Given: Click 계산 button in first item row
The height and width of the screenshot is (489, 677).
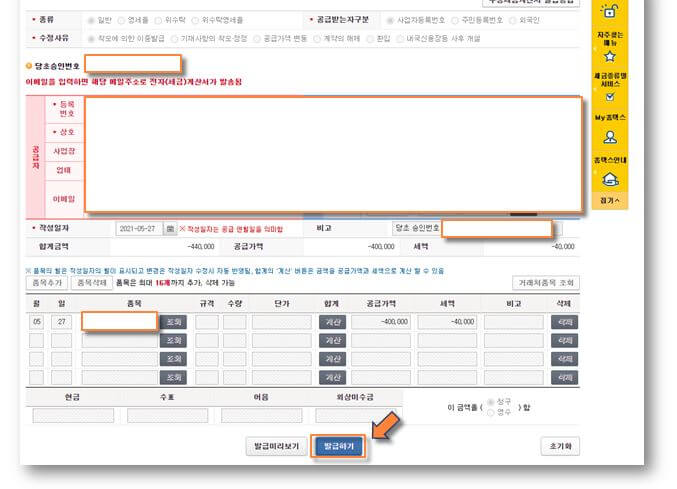Looking at the screenshot, I should point(332,322).
